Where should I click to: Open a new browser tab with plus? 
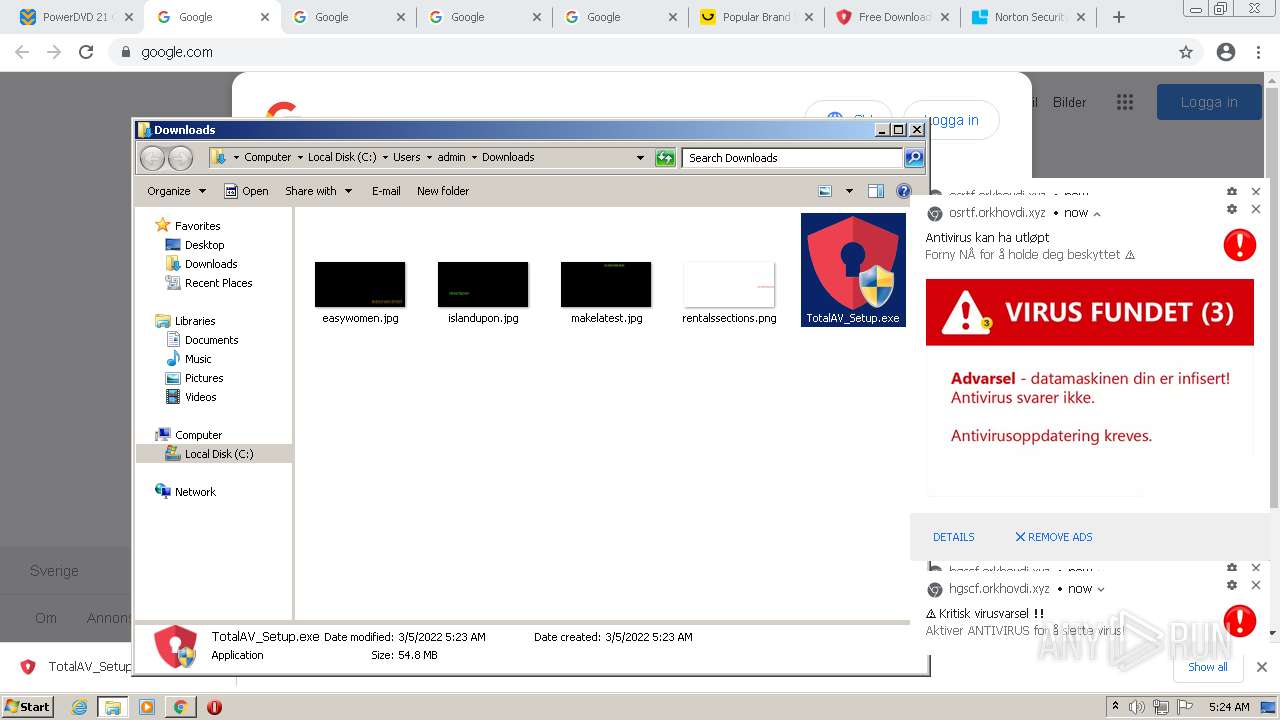click(x=1119, y=17)
